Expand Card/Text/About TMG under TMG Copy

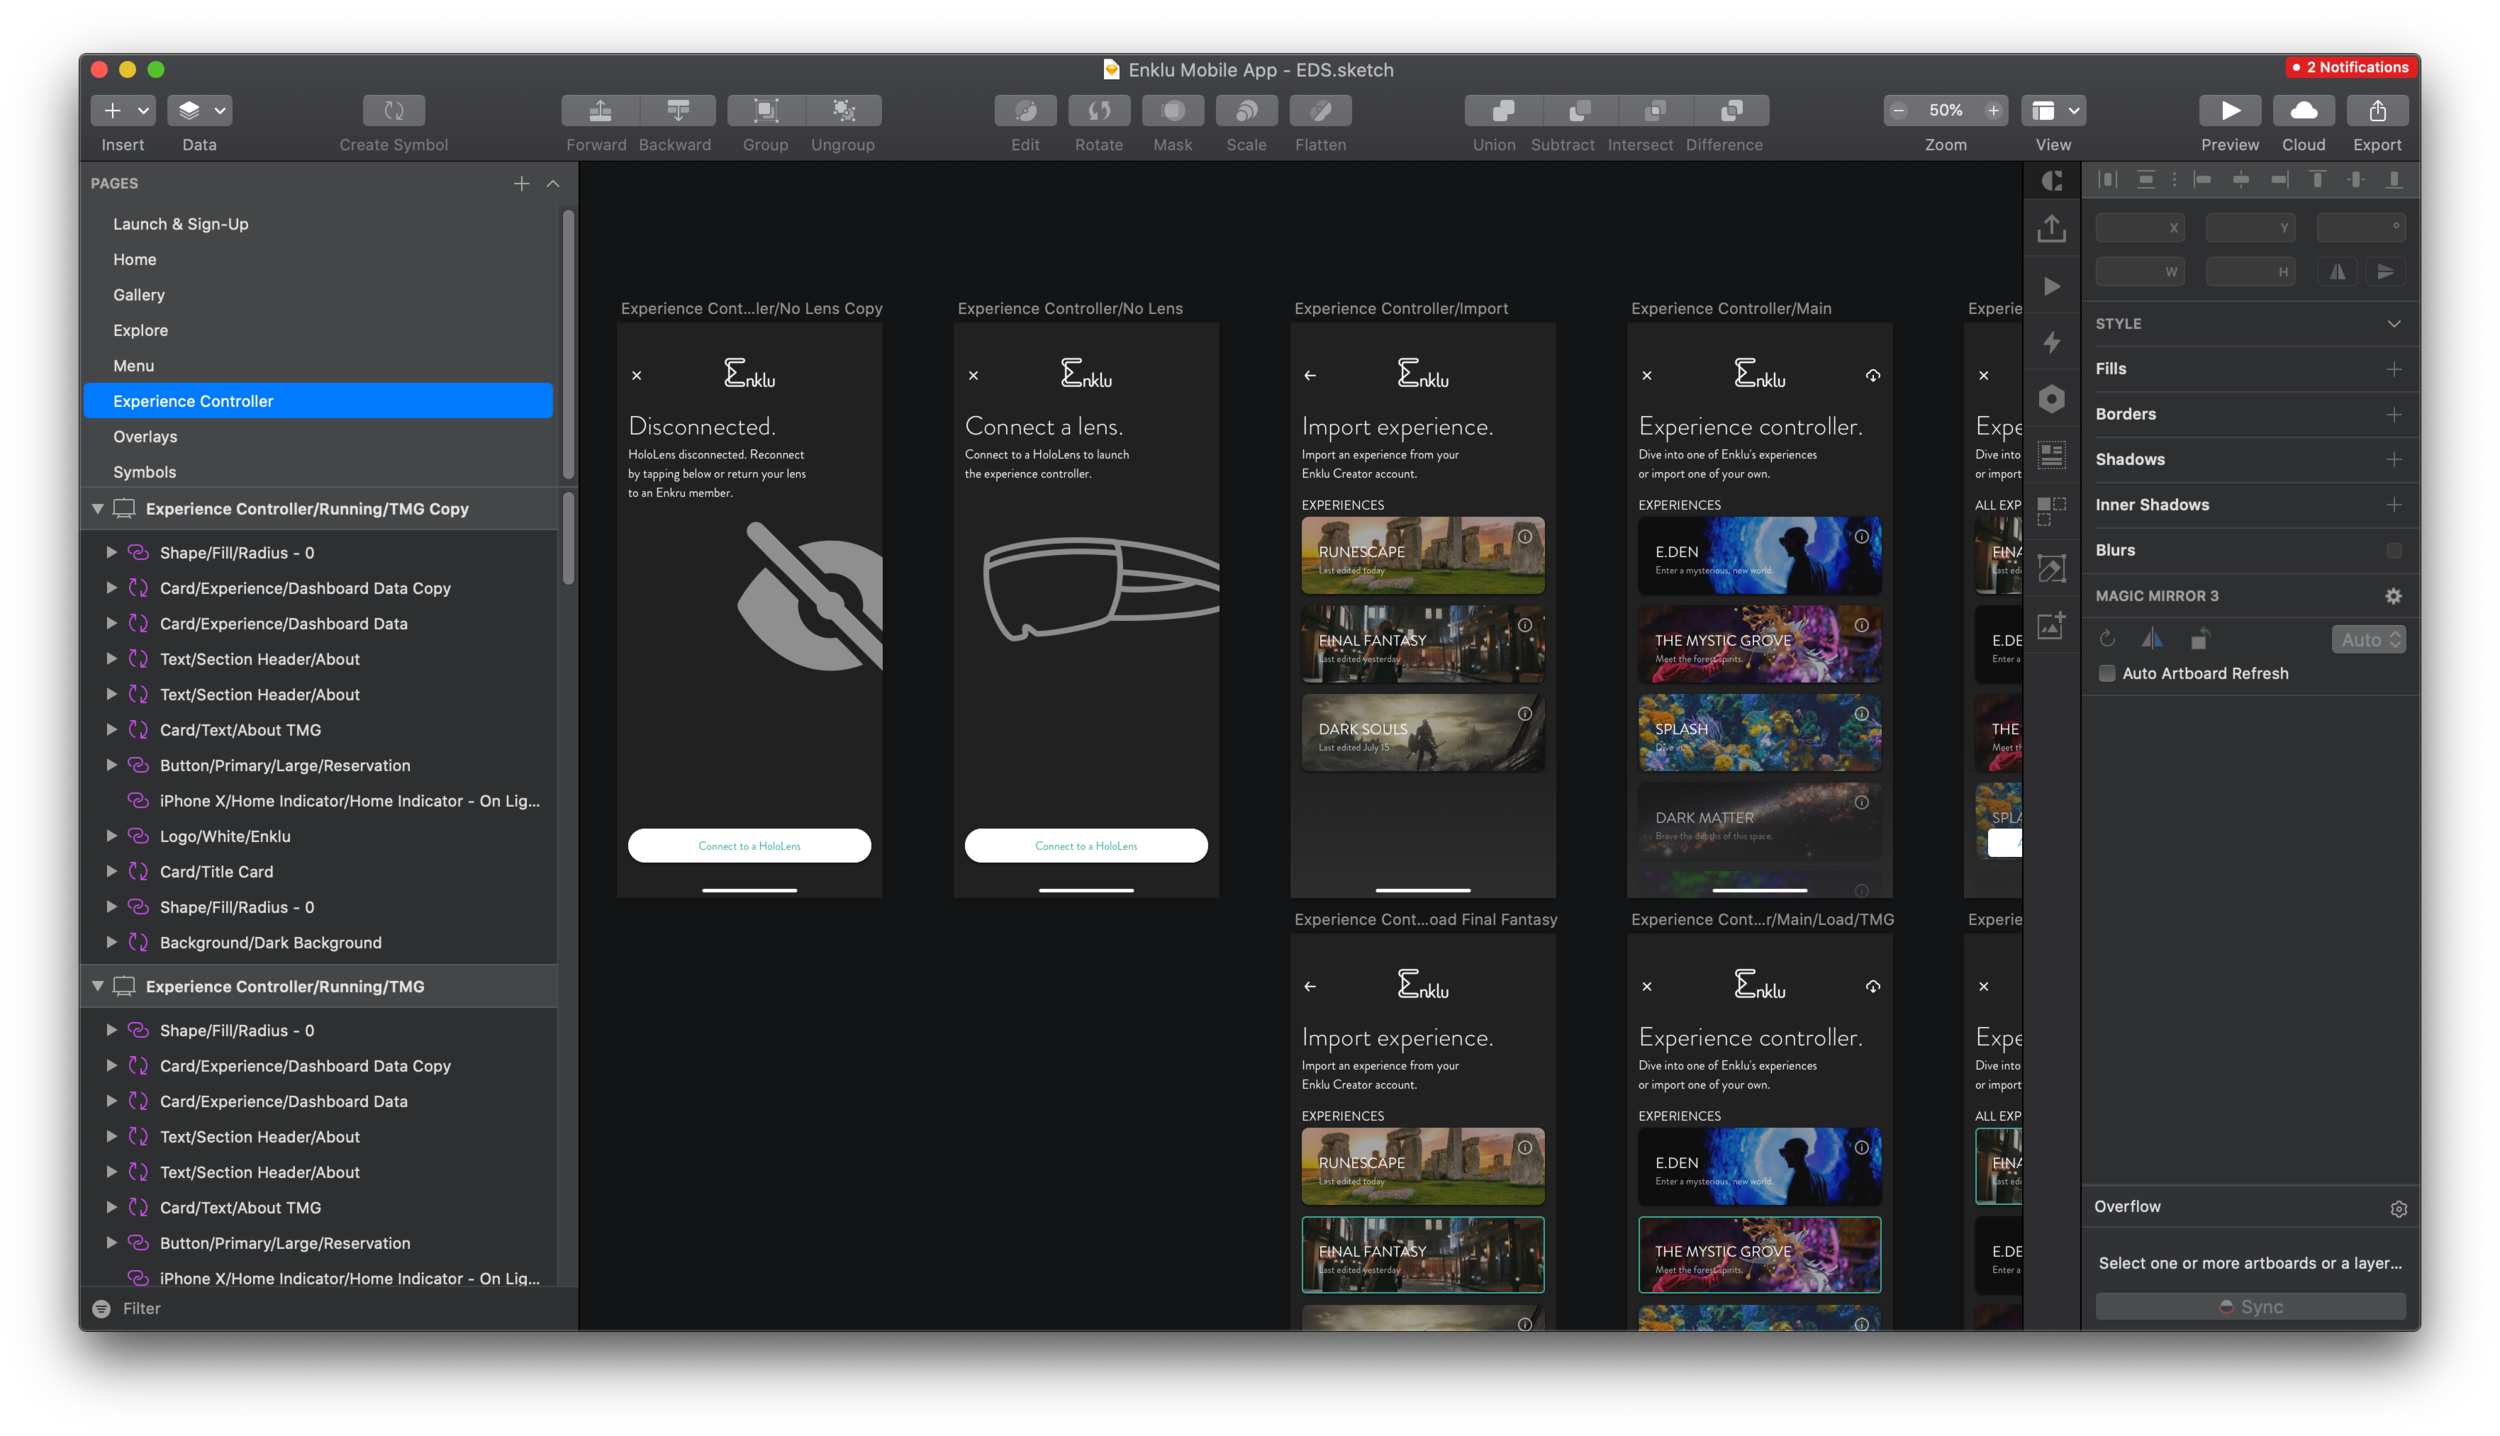pyautogui.click(x=111, y=730)
